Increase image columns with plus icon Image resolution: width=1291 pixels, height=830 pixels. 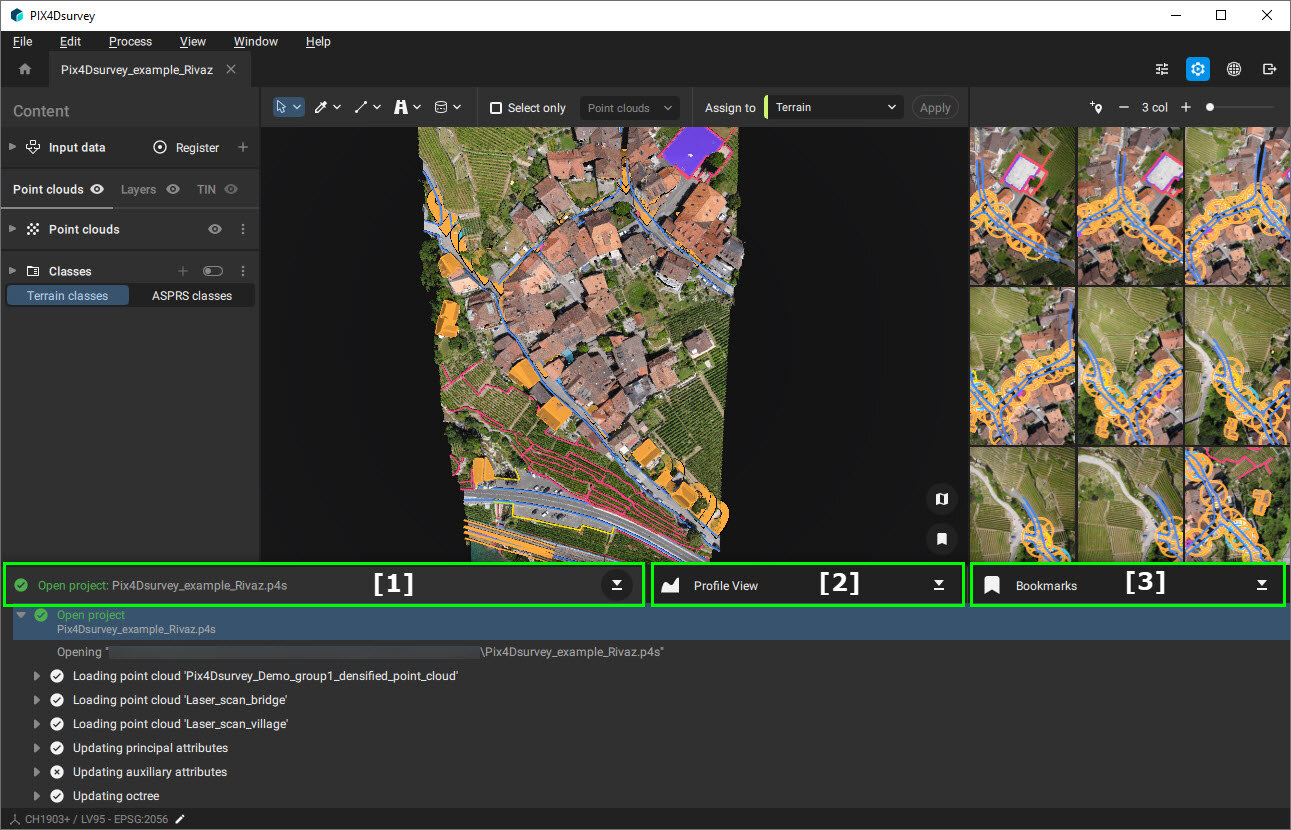click(1186, 107)
